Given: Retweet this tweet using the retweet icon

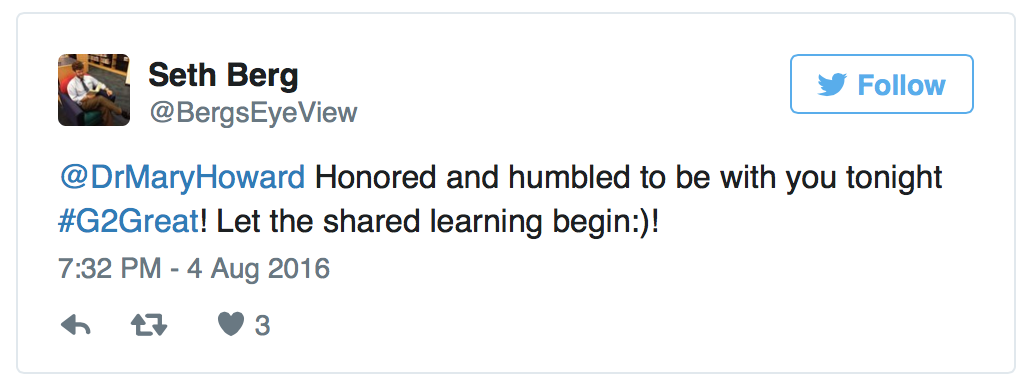Looking at the screenshot, I should pyautogui.click(x=149, y=325).
